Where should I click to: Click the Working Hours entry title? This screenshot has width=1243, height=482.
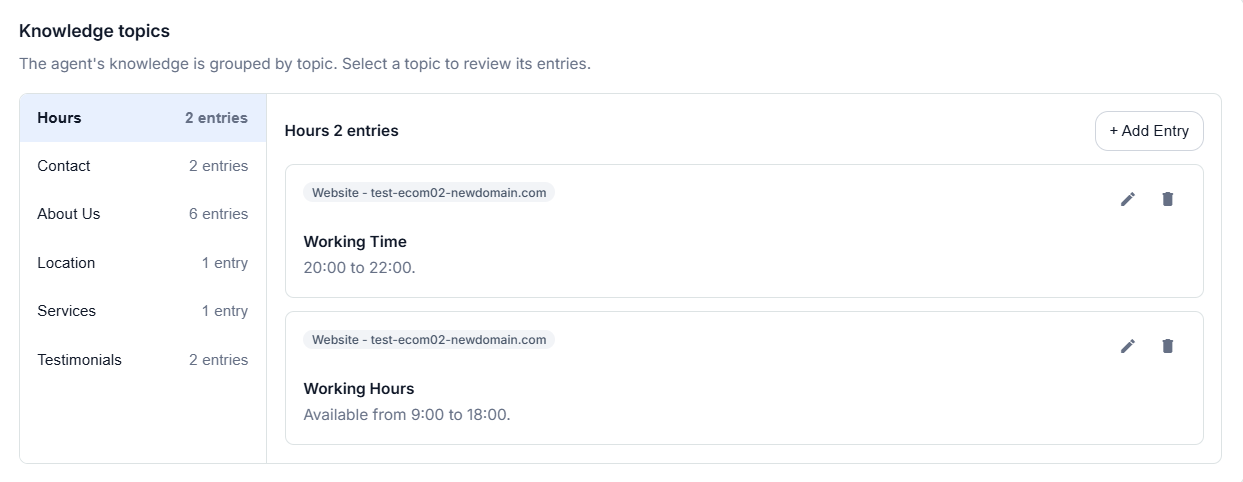click(x=358, y=388)
